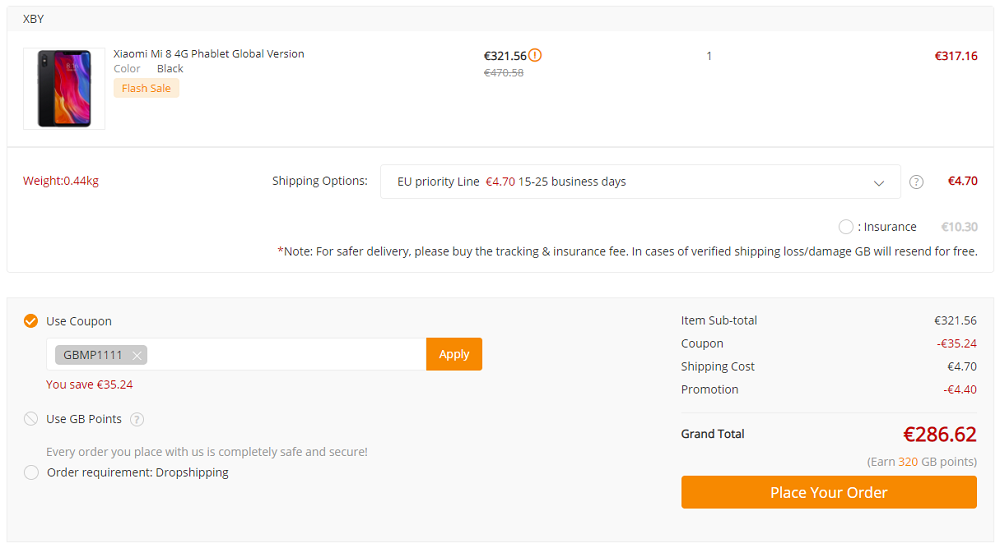This screenshot has width=1000, height=548.
Task: Enable the Insurance option radio
Action: point(846,226)
